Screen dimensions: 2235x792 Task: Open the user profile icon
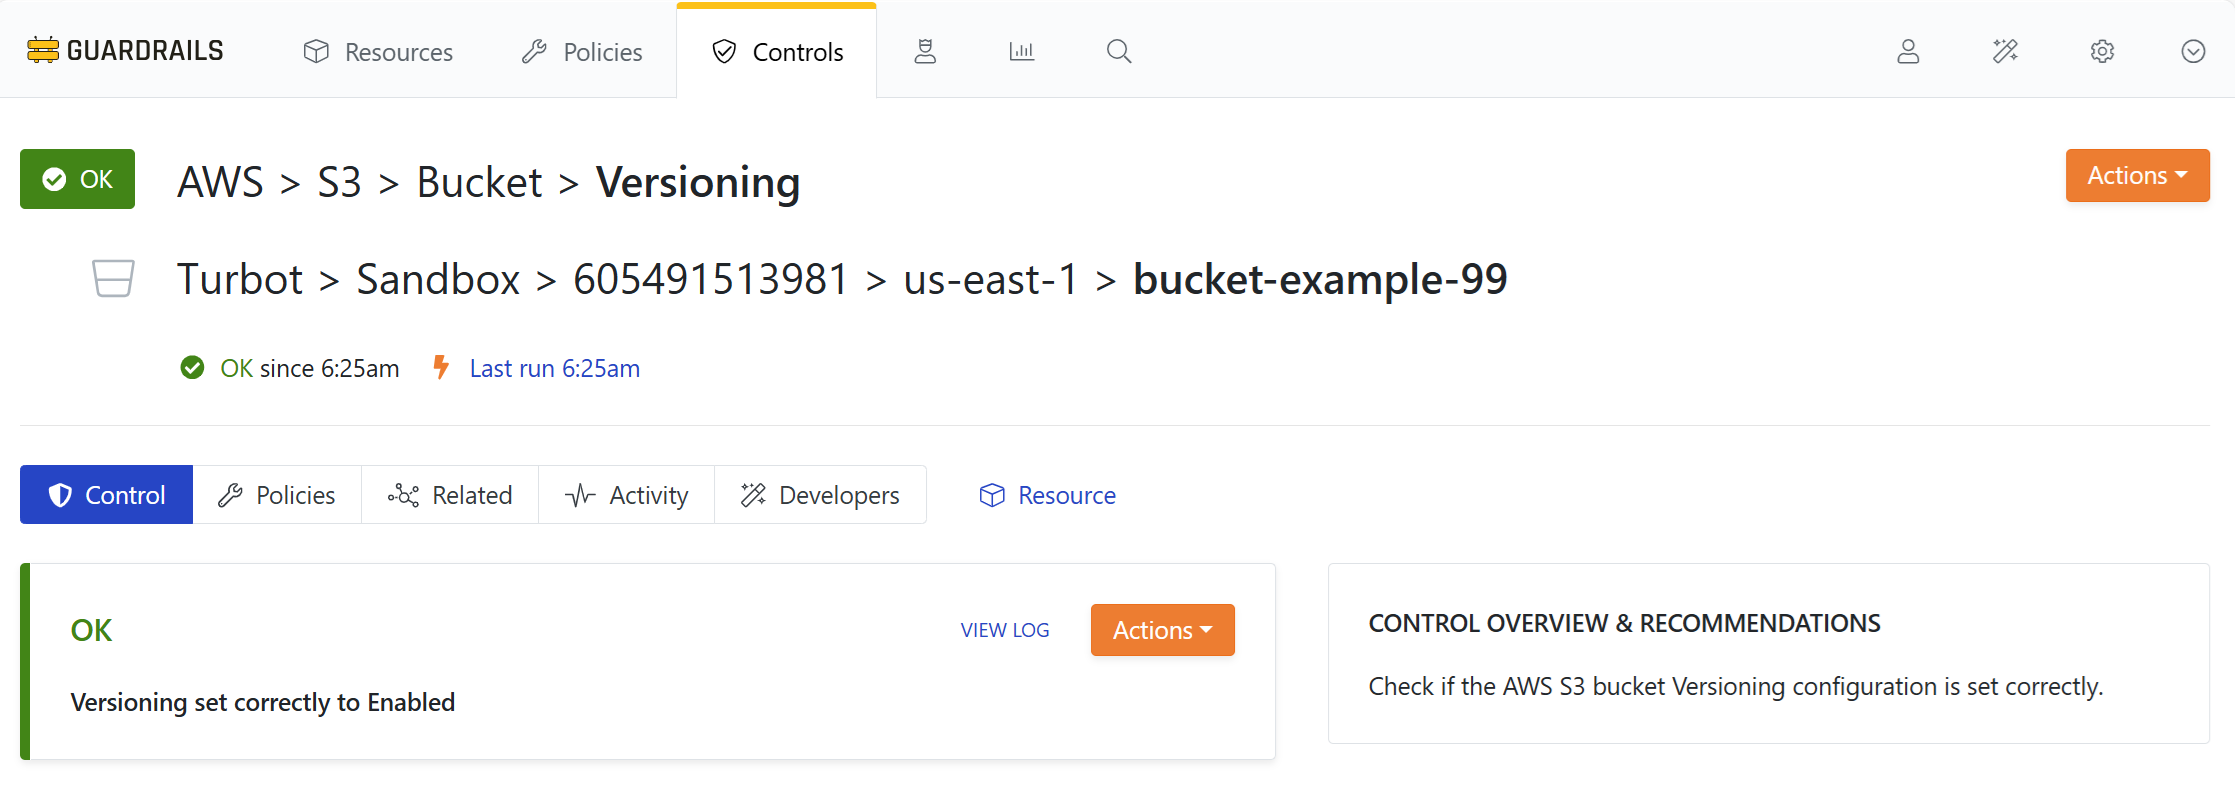pyautogui.click(x=1908, y=51)
